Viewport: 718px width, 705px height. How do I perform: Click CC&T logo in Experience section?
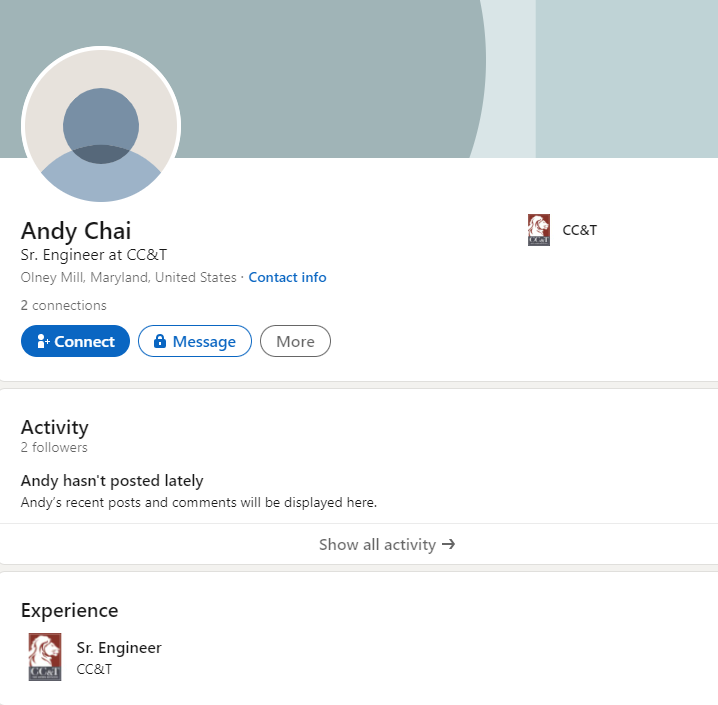pos(45,657)
